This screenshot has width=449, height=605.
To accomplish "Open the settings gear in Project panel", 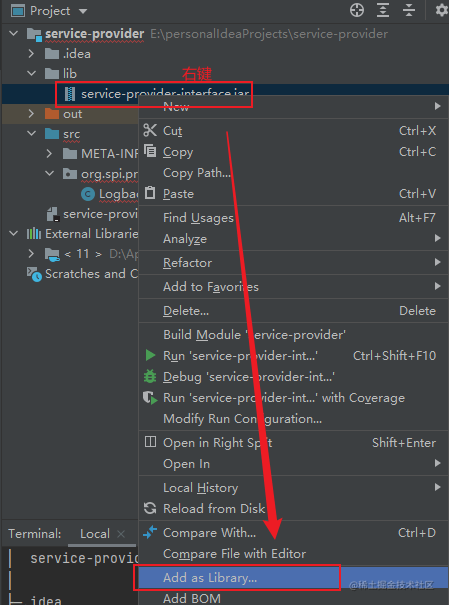I will pyautogui.click(x=442, y=10).
